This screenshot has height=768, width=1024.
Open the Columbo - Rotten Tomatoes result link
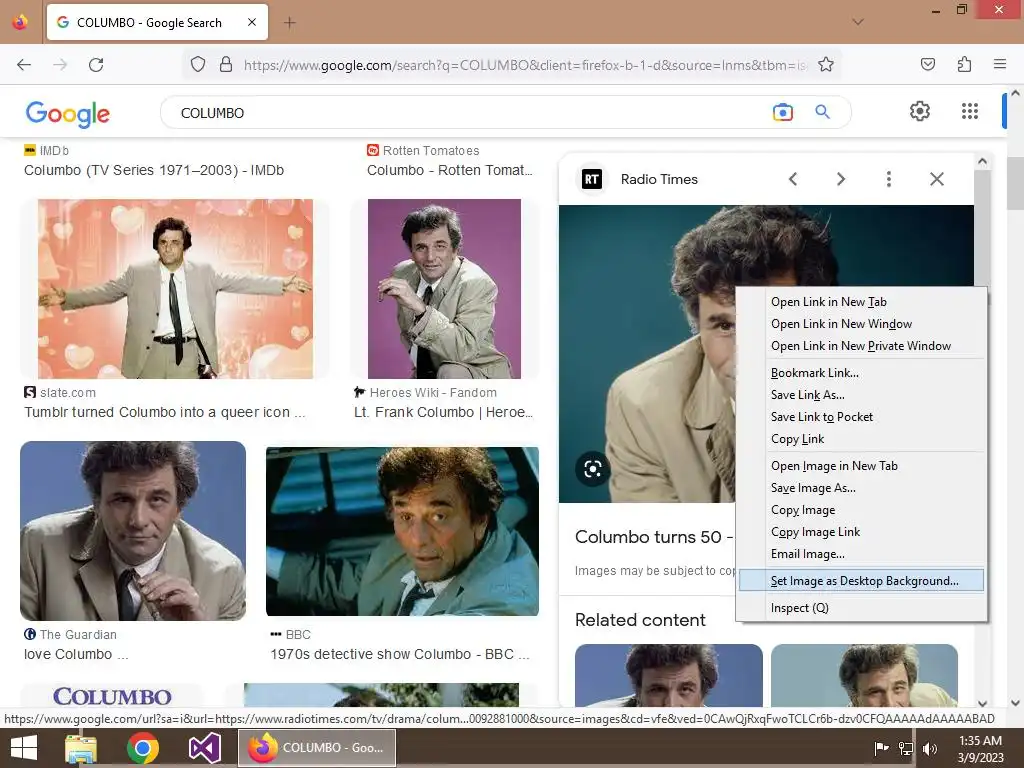(449, 170)
